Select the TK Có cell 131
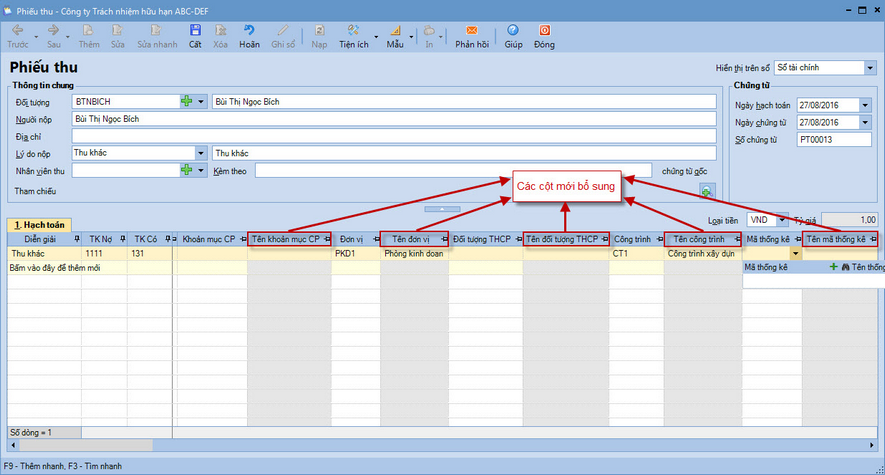Screen dimensions: 885x475 (150, 253)
